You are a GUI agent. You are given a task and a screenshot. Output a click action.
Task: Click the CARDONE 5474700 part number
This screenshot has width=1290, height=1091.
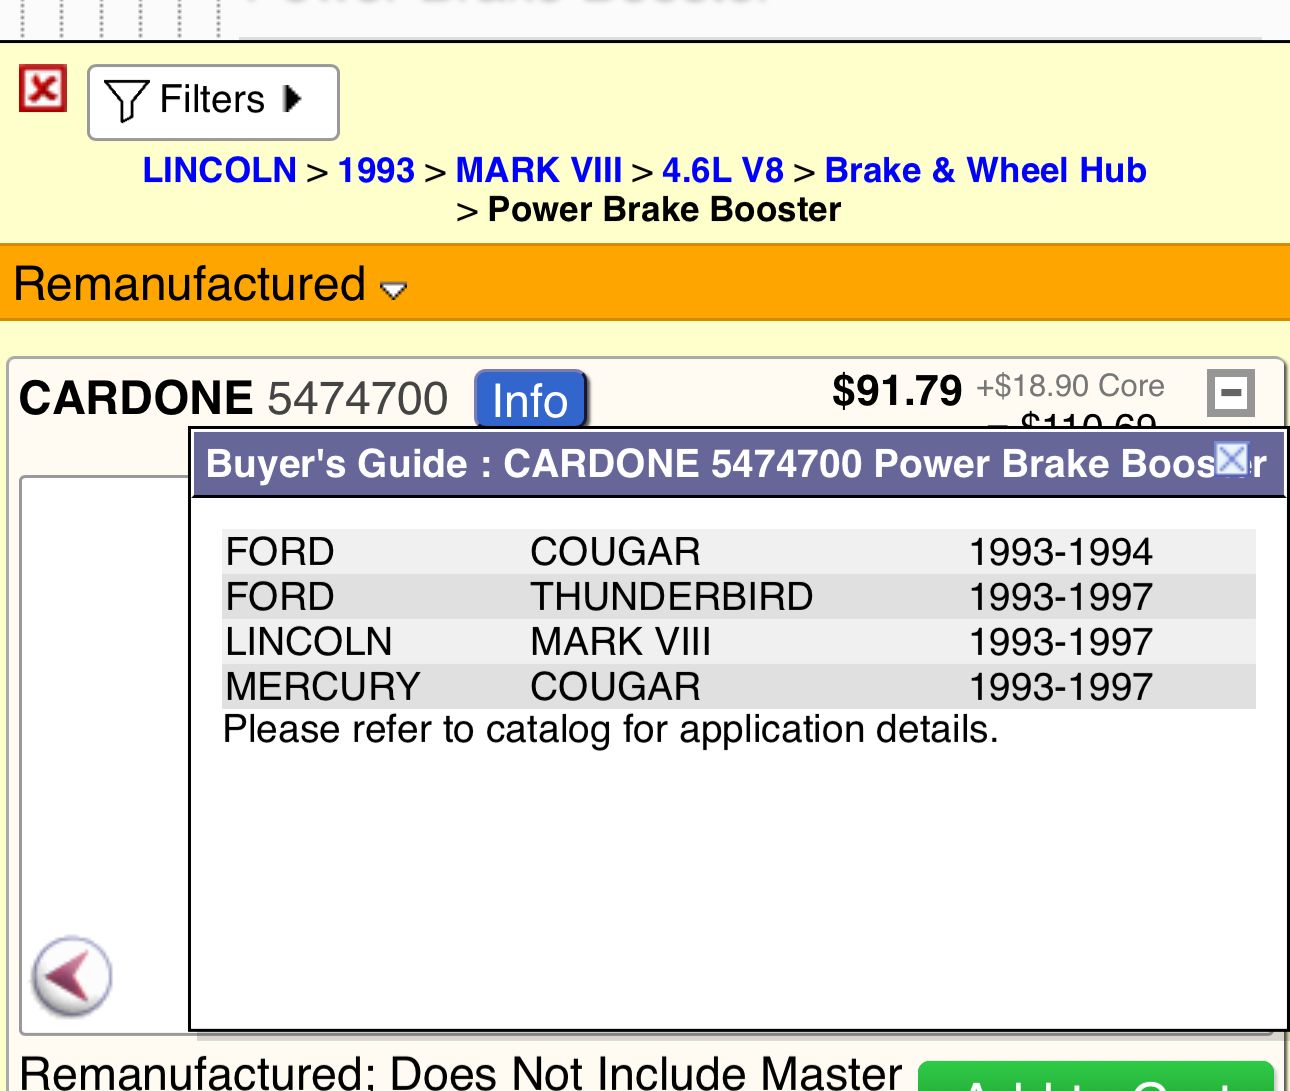pos(357,399)
